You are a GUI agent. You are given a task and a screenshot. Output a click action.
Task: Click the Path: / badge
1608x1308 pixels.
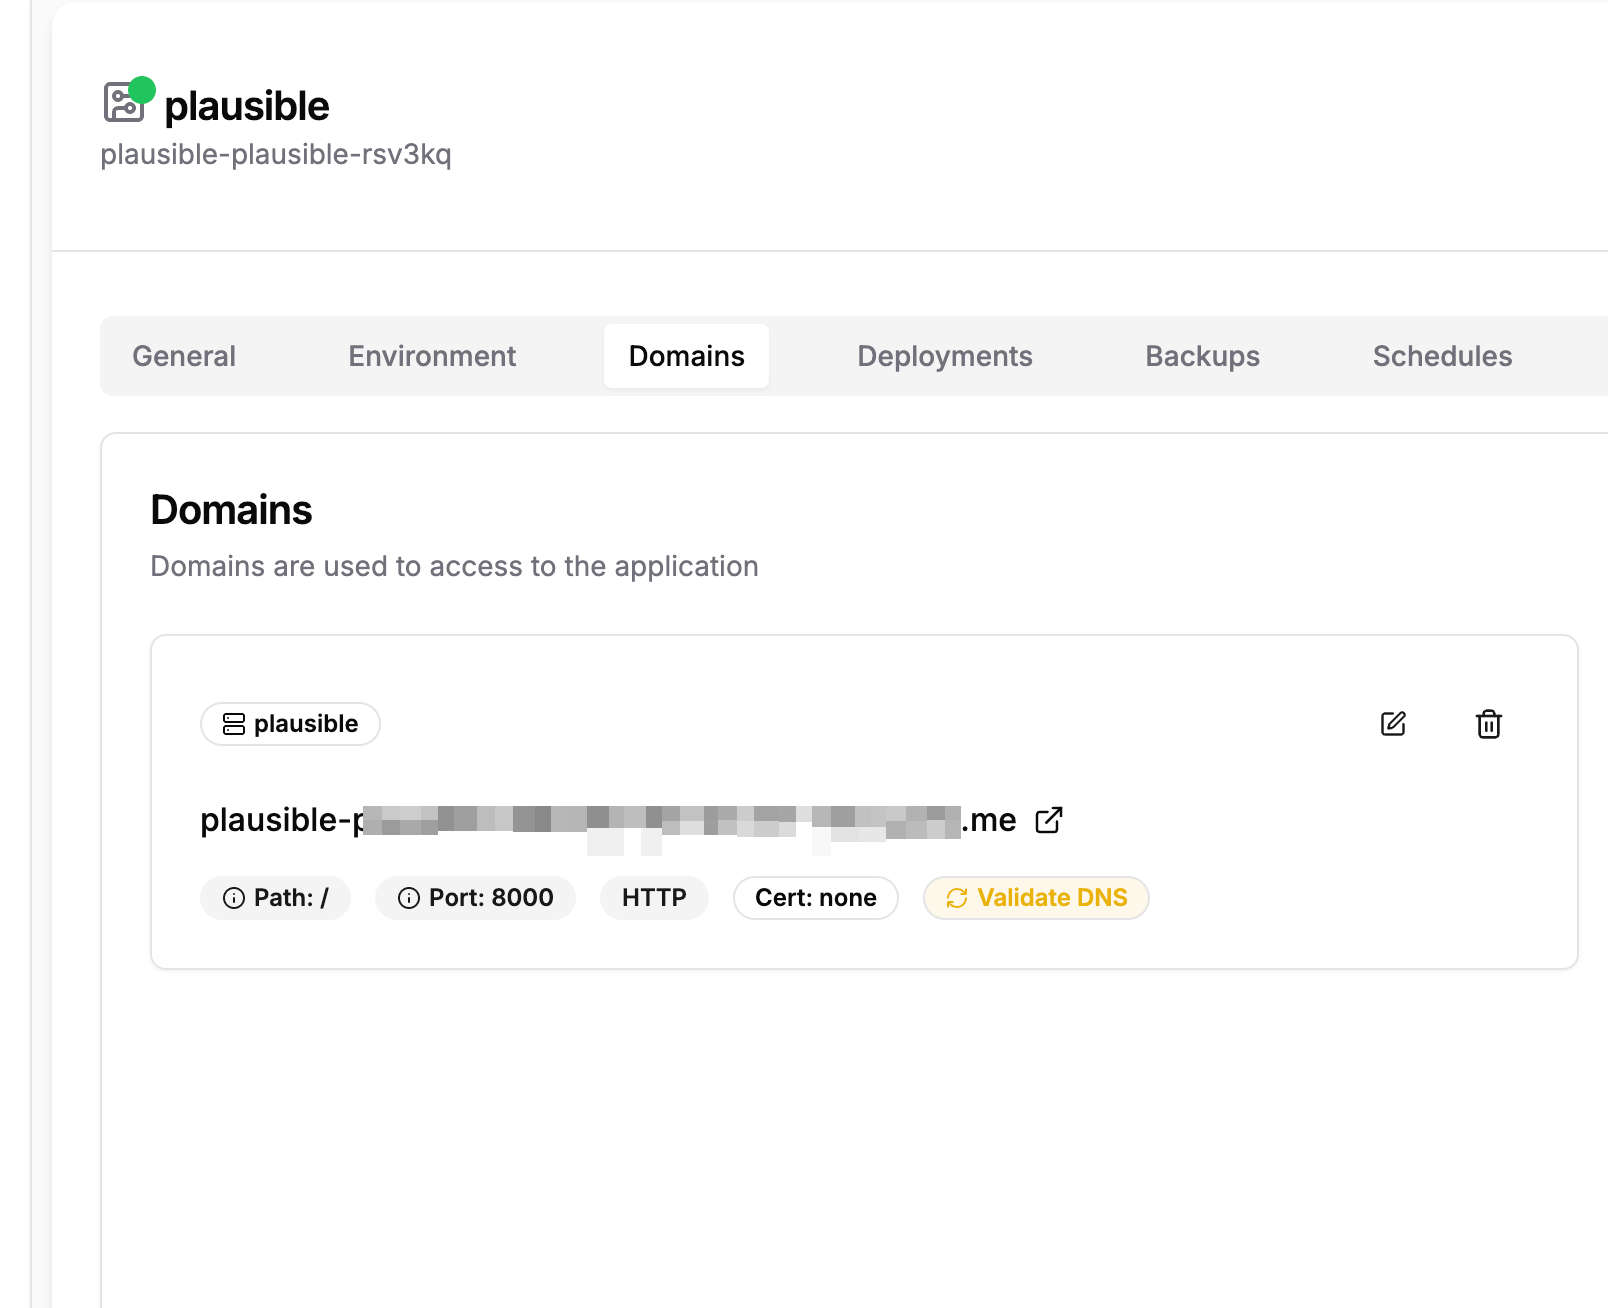coord(275,898)
